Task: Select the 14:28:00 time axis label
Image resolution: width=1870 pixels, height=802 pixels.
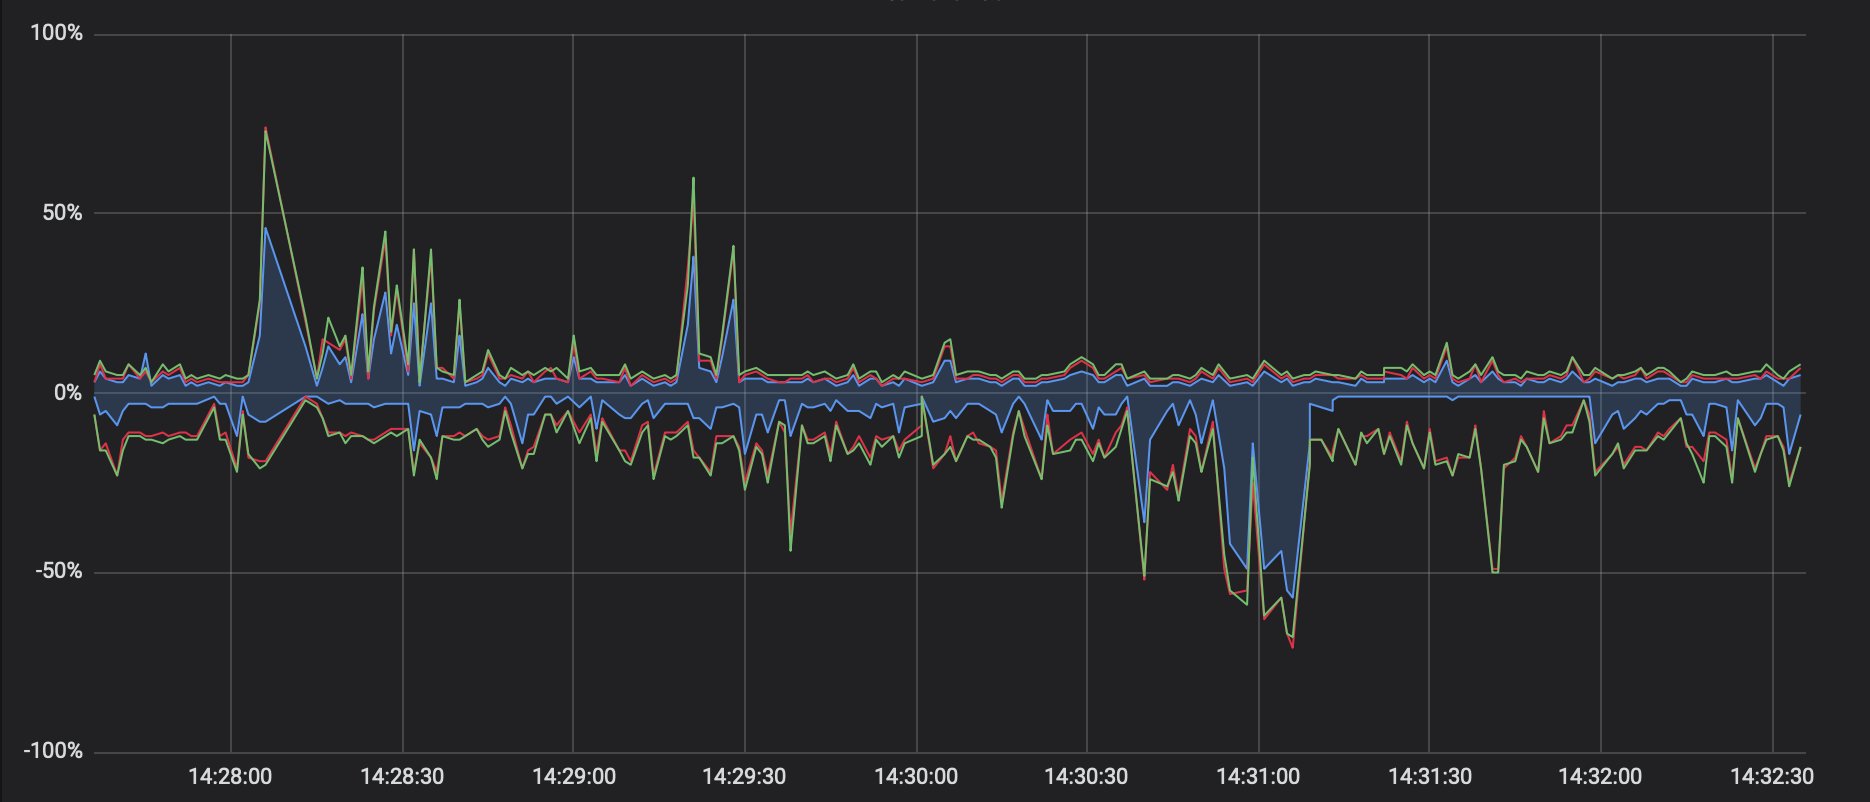Action: pyautogui.click(x=230, y=776)
